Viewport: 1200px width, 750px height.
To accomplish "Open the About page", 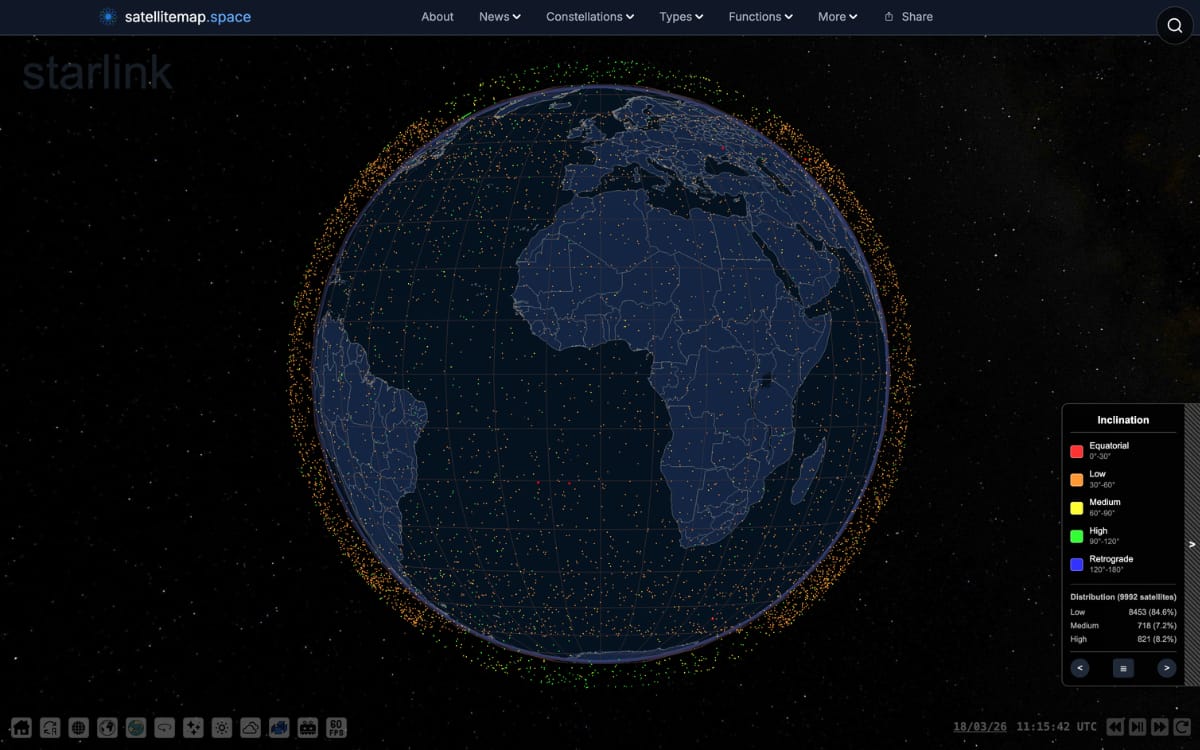I will click(437, 17).
